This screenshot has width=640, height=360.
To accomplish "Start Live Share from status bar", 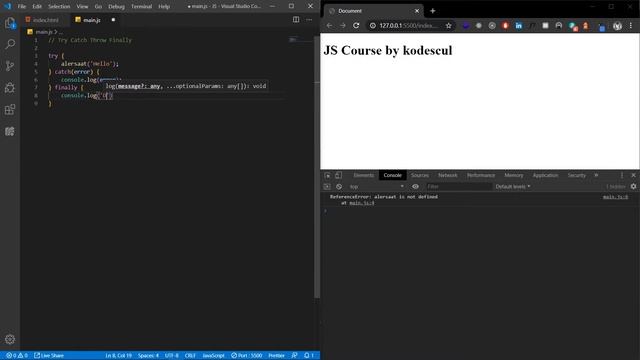I will coord(49,356).
